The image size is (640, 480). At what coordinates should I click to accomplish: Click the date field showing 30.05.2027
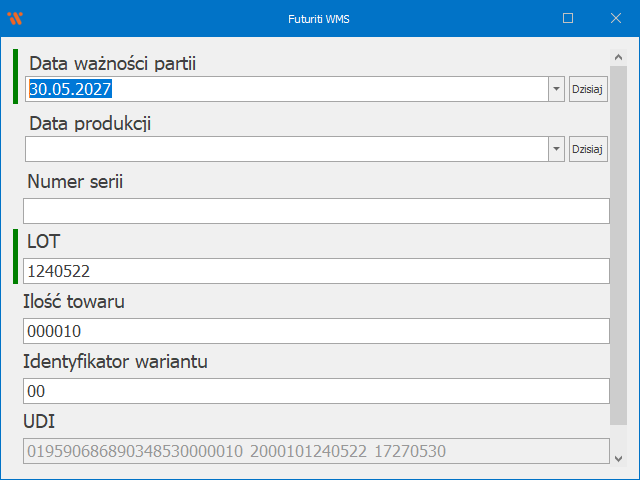click(x=286, y=89)
